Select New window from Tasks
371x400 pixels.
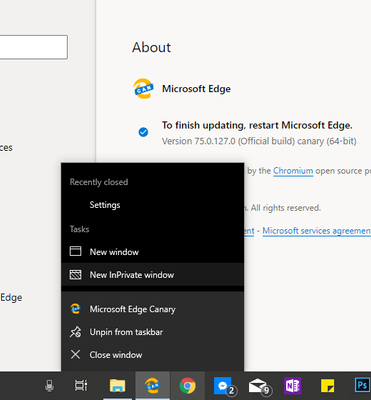(x=153, y=252)
